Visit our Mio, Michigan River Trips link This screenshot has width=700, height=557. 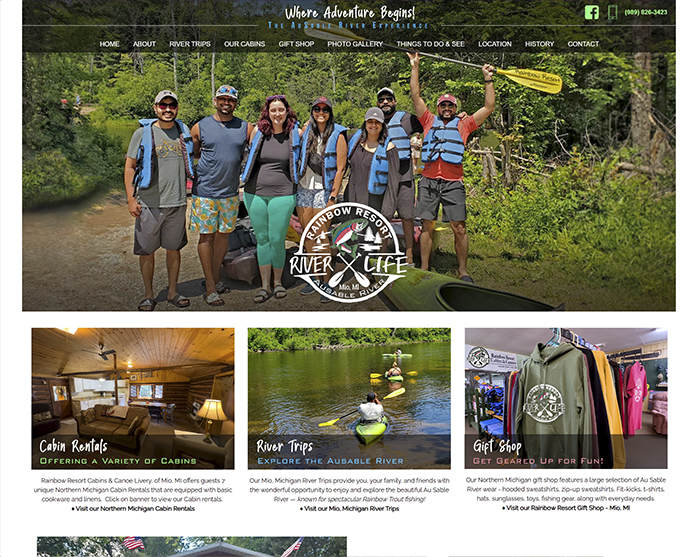coord(349,508)
